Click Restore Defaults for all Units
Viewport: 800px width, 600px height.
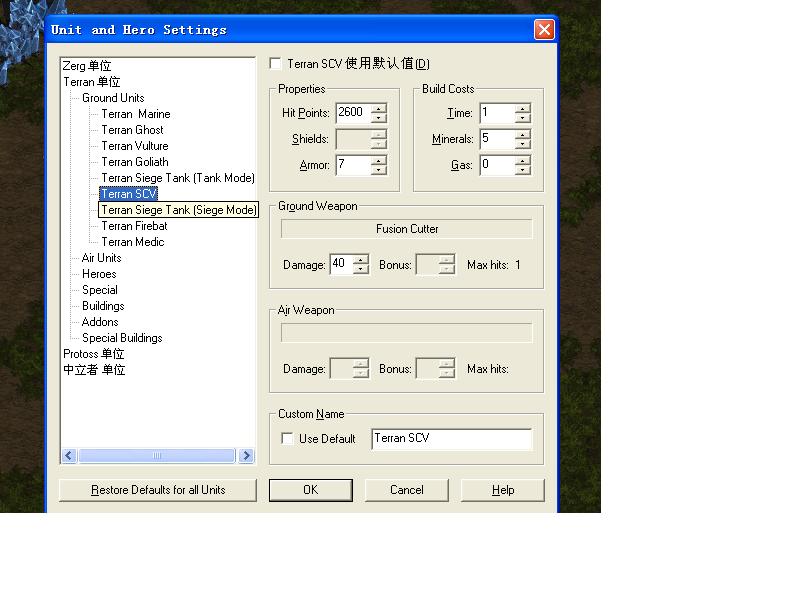coord(158,490)
